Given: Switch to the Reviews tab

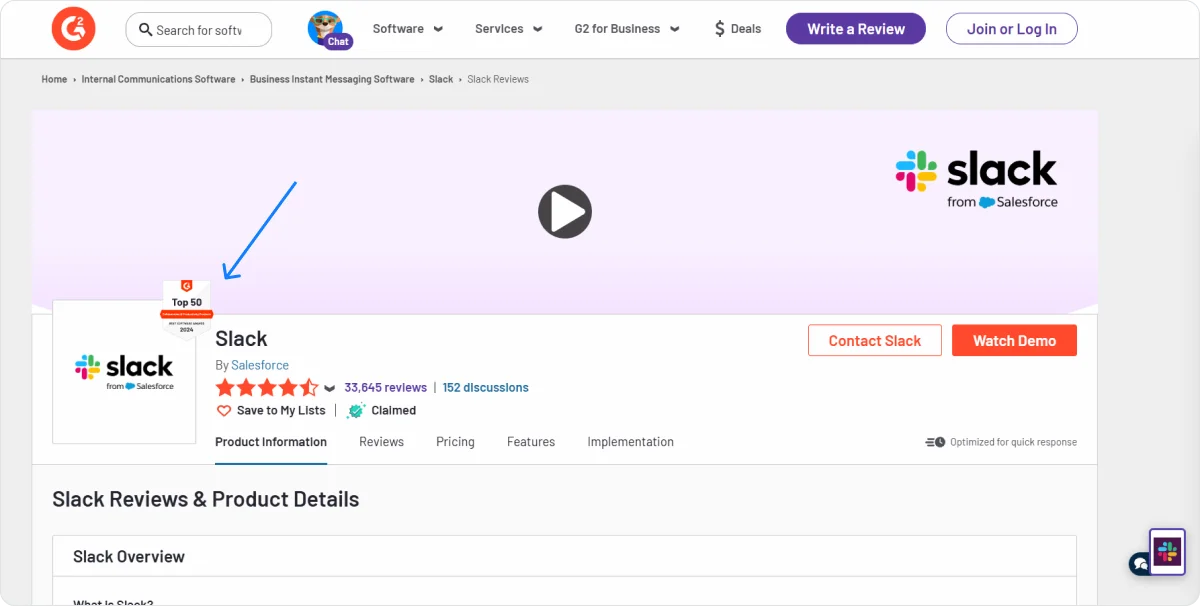Looking at the screenshot, I should pos(381,442).
